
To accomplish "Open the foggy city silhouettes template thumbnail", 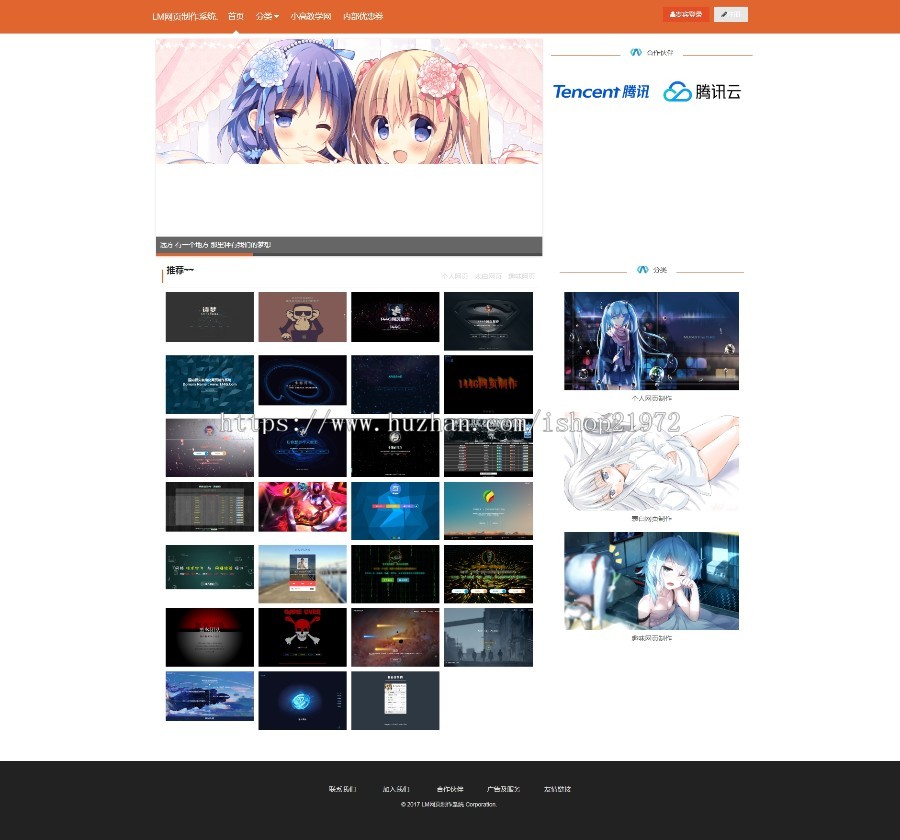I will [x=488, y=637].
